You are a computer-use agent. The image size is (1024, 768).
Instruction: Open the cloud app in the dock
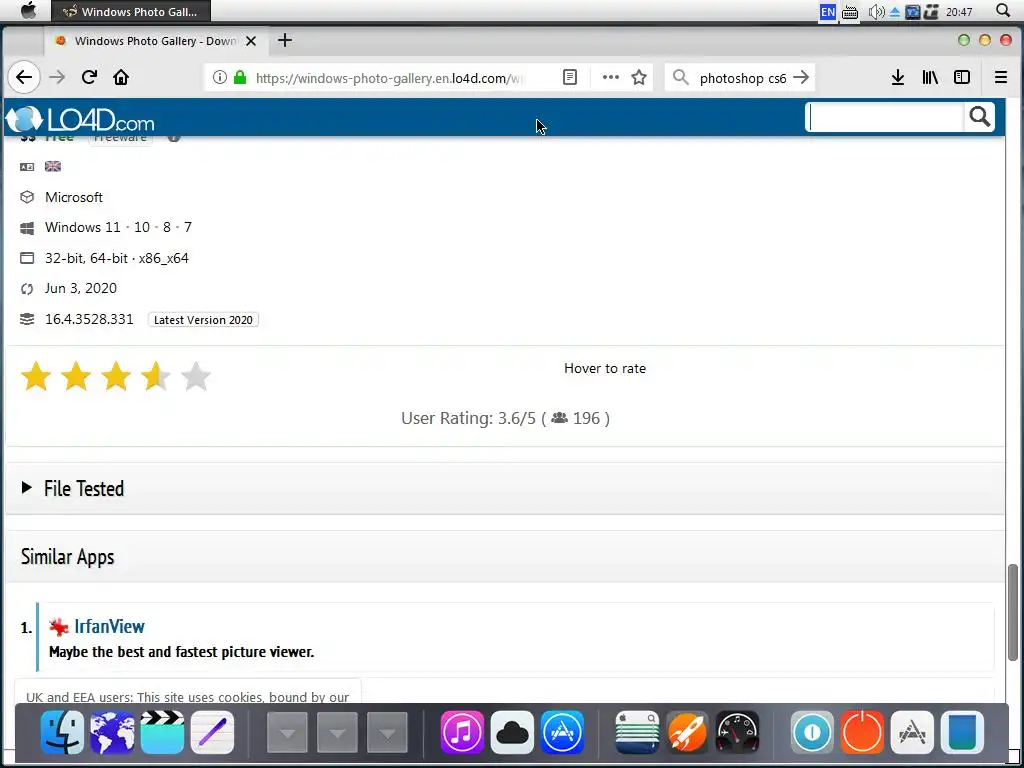(x=512, y=733)
